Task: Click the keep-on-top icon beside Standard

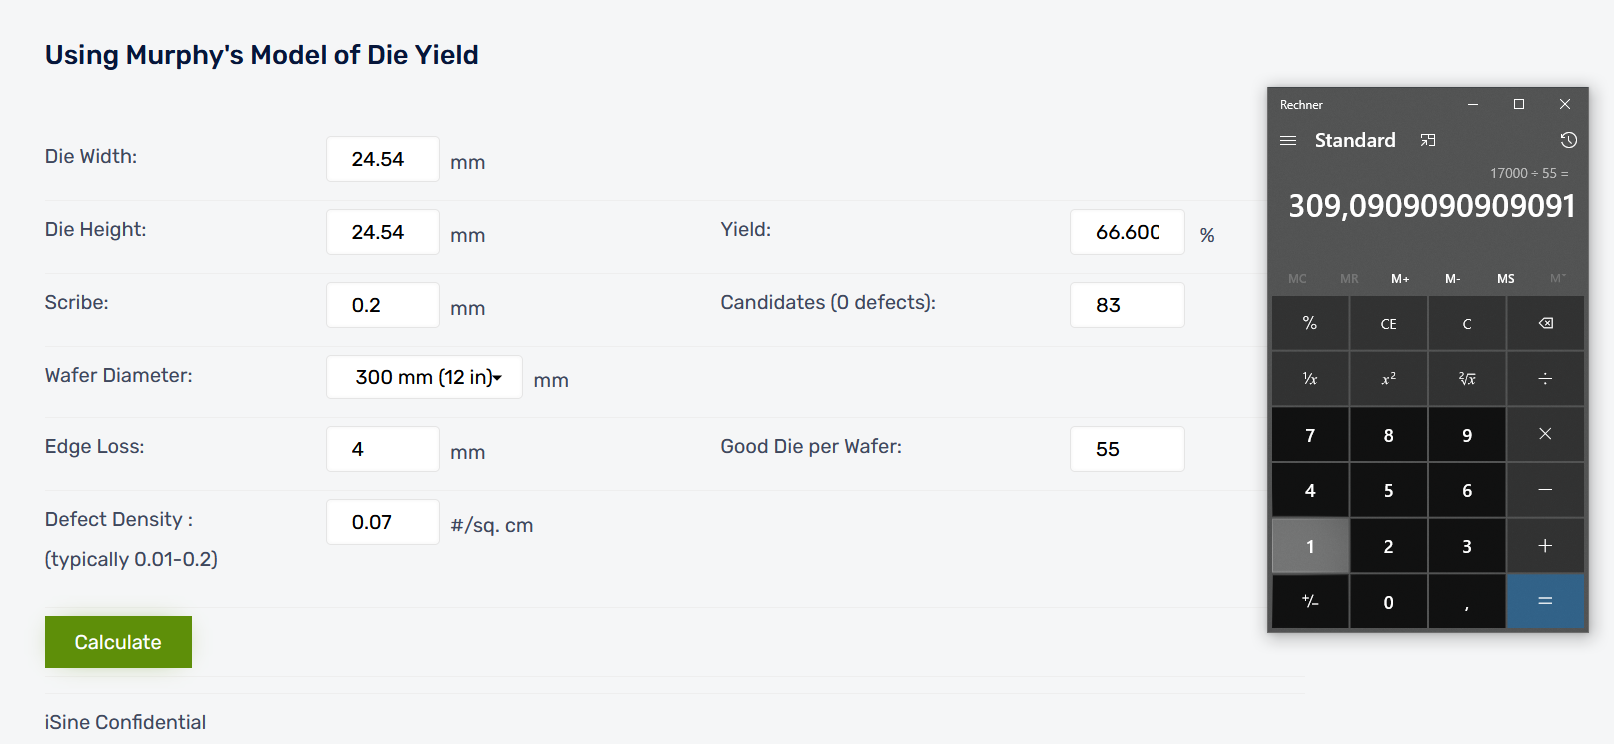Action: tap(1428, 141)
